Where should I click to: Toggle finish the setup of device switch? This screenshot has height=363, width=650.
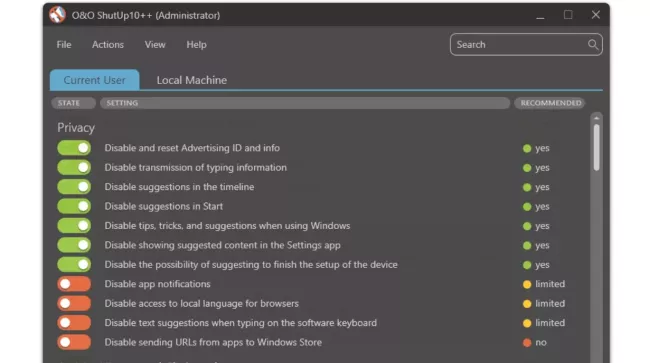pos(74,264)
